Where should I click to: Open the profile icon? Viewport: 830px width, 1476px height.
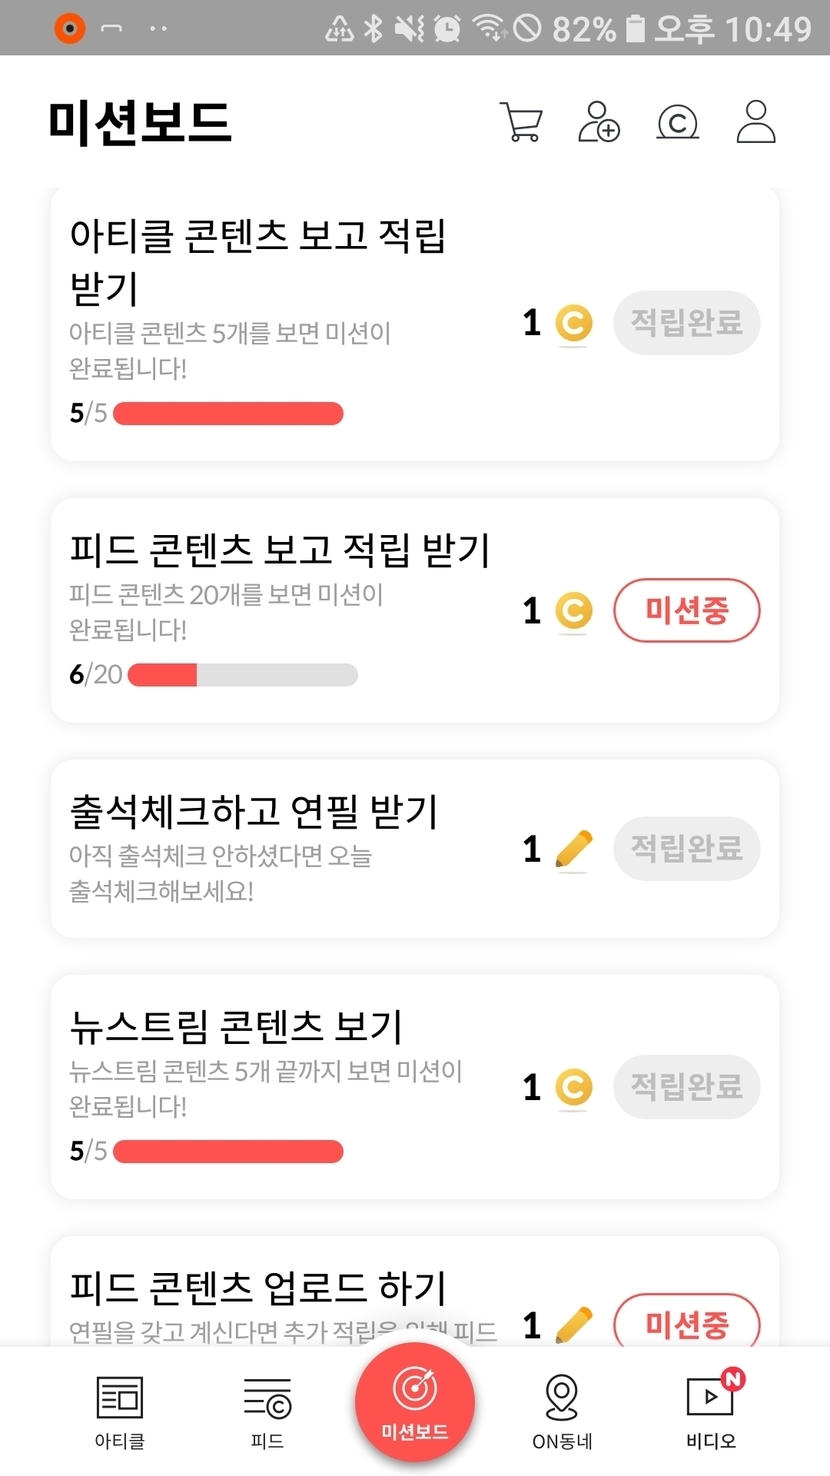click(755, 123)
